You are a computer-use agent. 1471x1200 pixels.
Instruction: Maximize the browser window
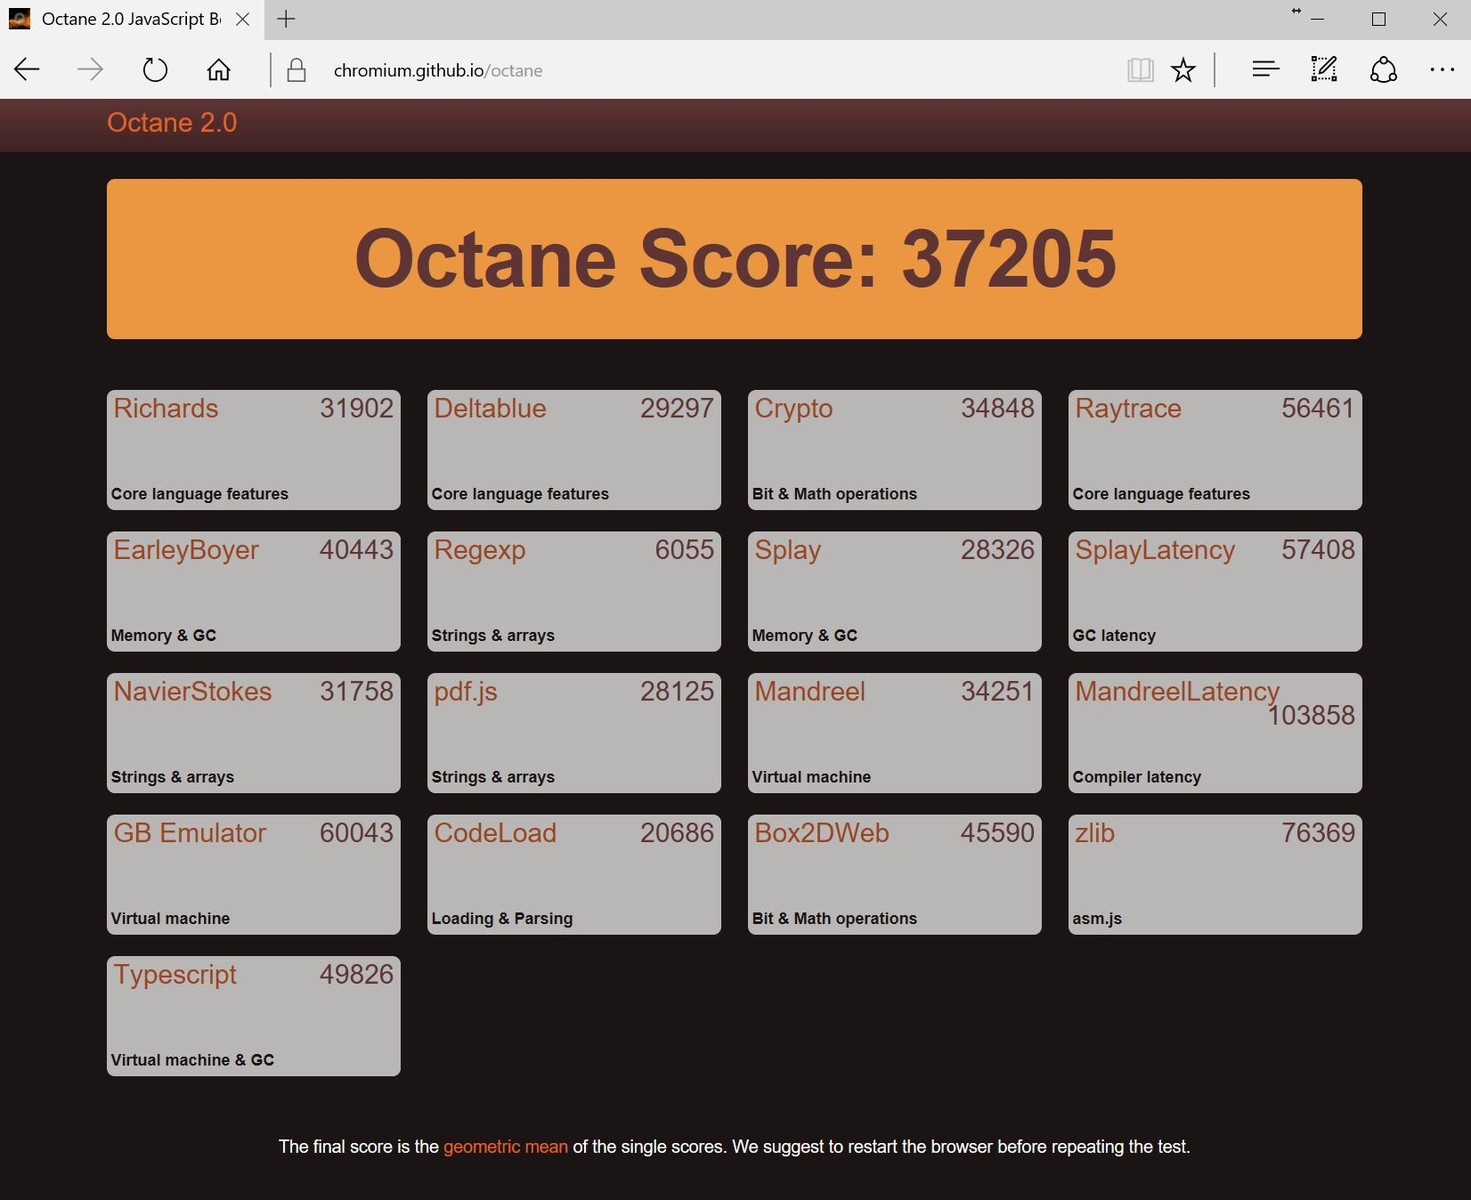coord(1379,19)
